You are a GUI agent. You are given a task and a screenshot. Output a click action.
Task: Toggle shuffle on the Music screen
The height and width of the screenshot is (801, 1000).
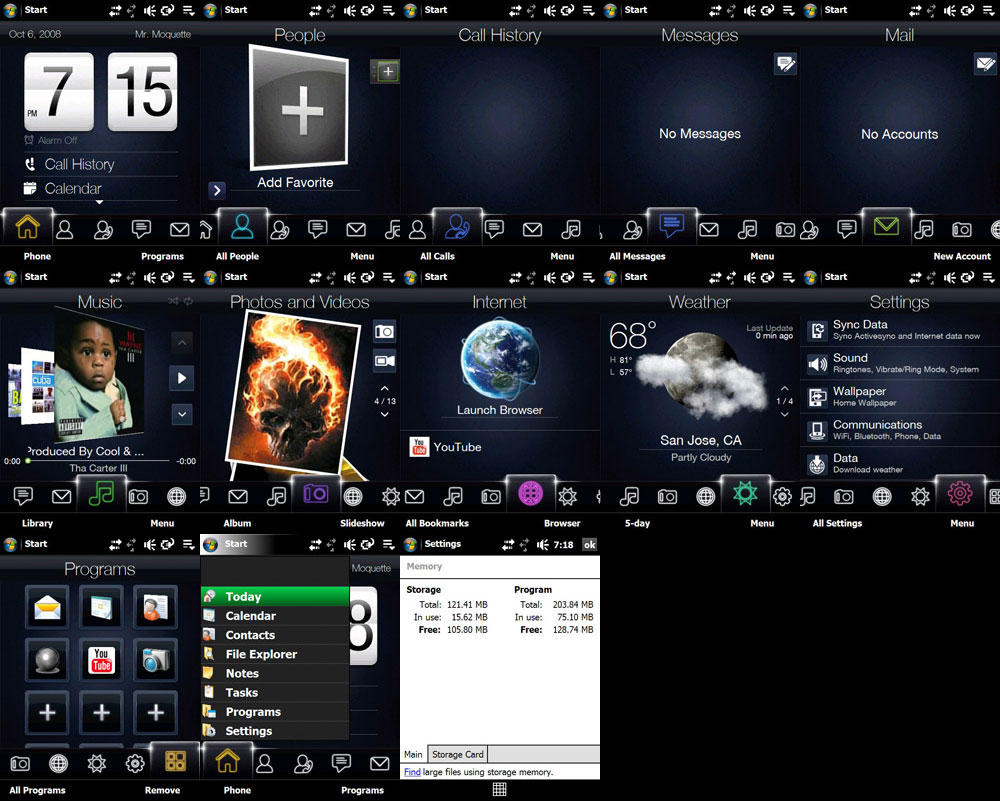174,300
